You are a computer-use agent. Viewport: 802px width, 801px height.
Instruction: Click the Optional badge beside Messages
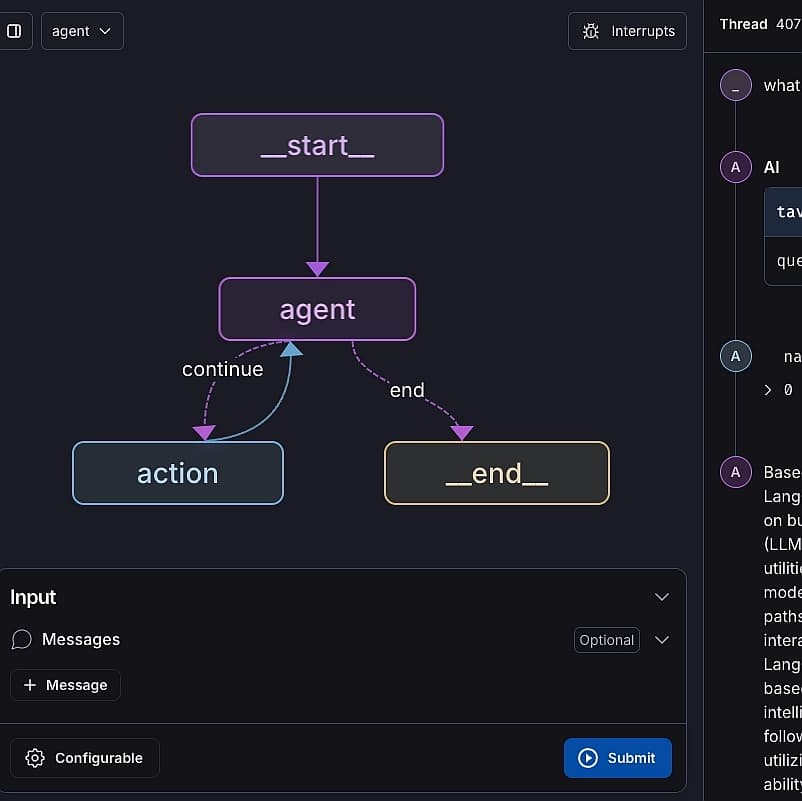pyautogui.click(x=606, y=640)
